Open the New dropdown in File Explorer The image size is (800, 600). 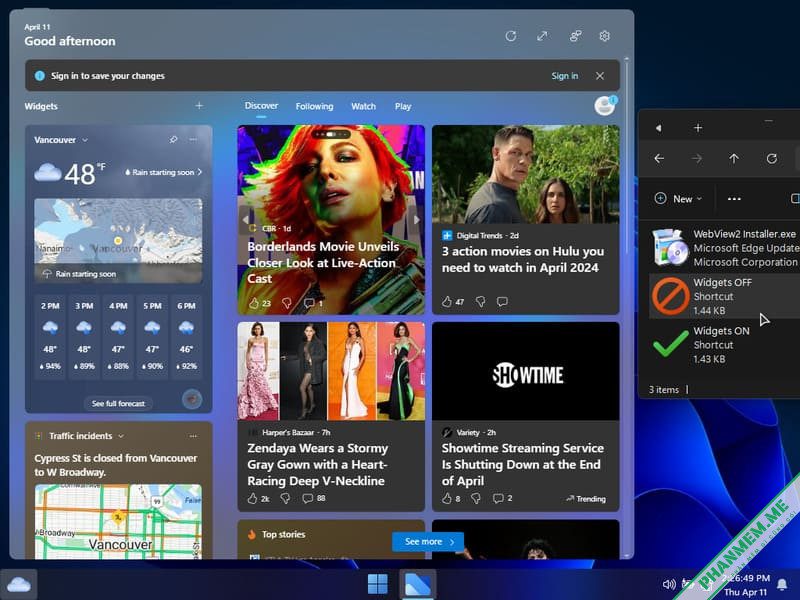click(x=679, y=199)
